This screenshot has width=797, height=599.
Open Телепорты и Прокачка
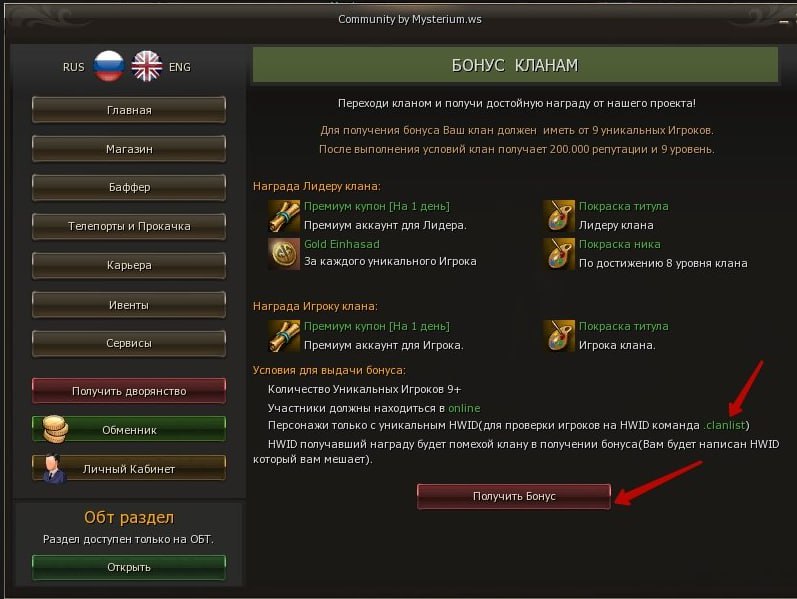[x=129, y=226]
